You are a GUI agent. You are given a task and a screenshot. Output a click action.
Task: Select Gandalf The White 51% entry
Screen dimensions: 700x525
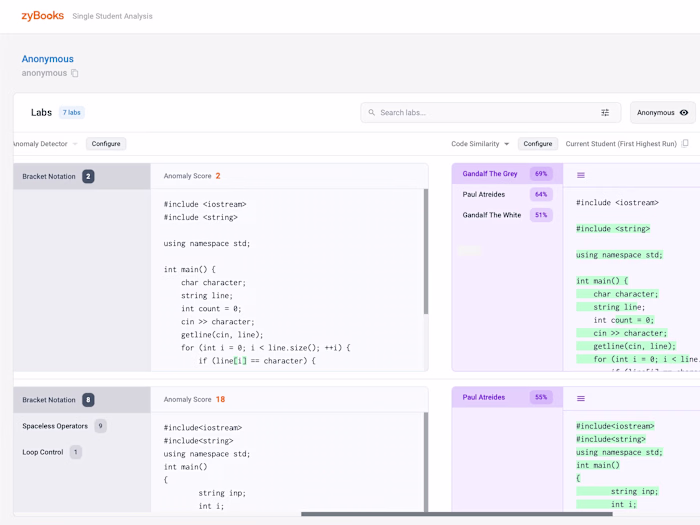tap(507, 215)
